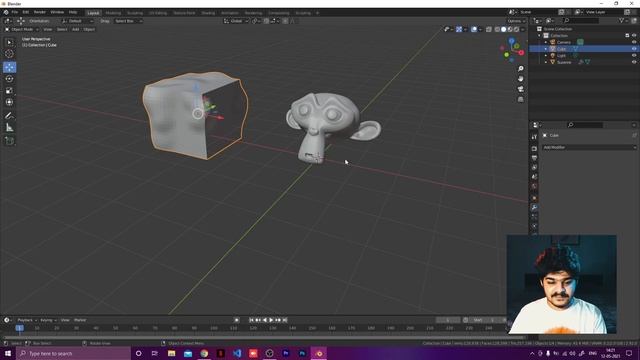Activate the Scale tool
This screenshot has width=640, height=360.
coord(9,91)
